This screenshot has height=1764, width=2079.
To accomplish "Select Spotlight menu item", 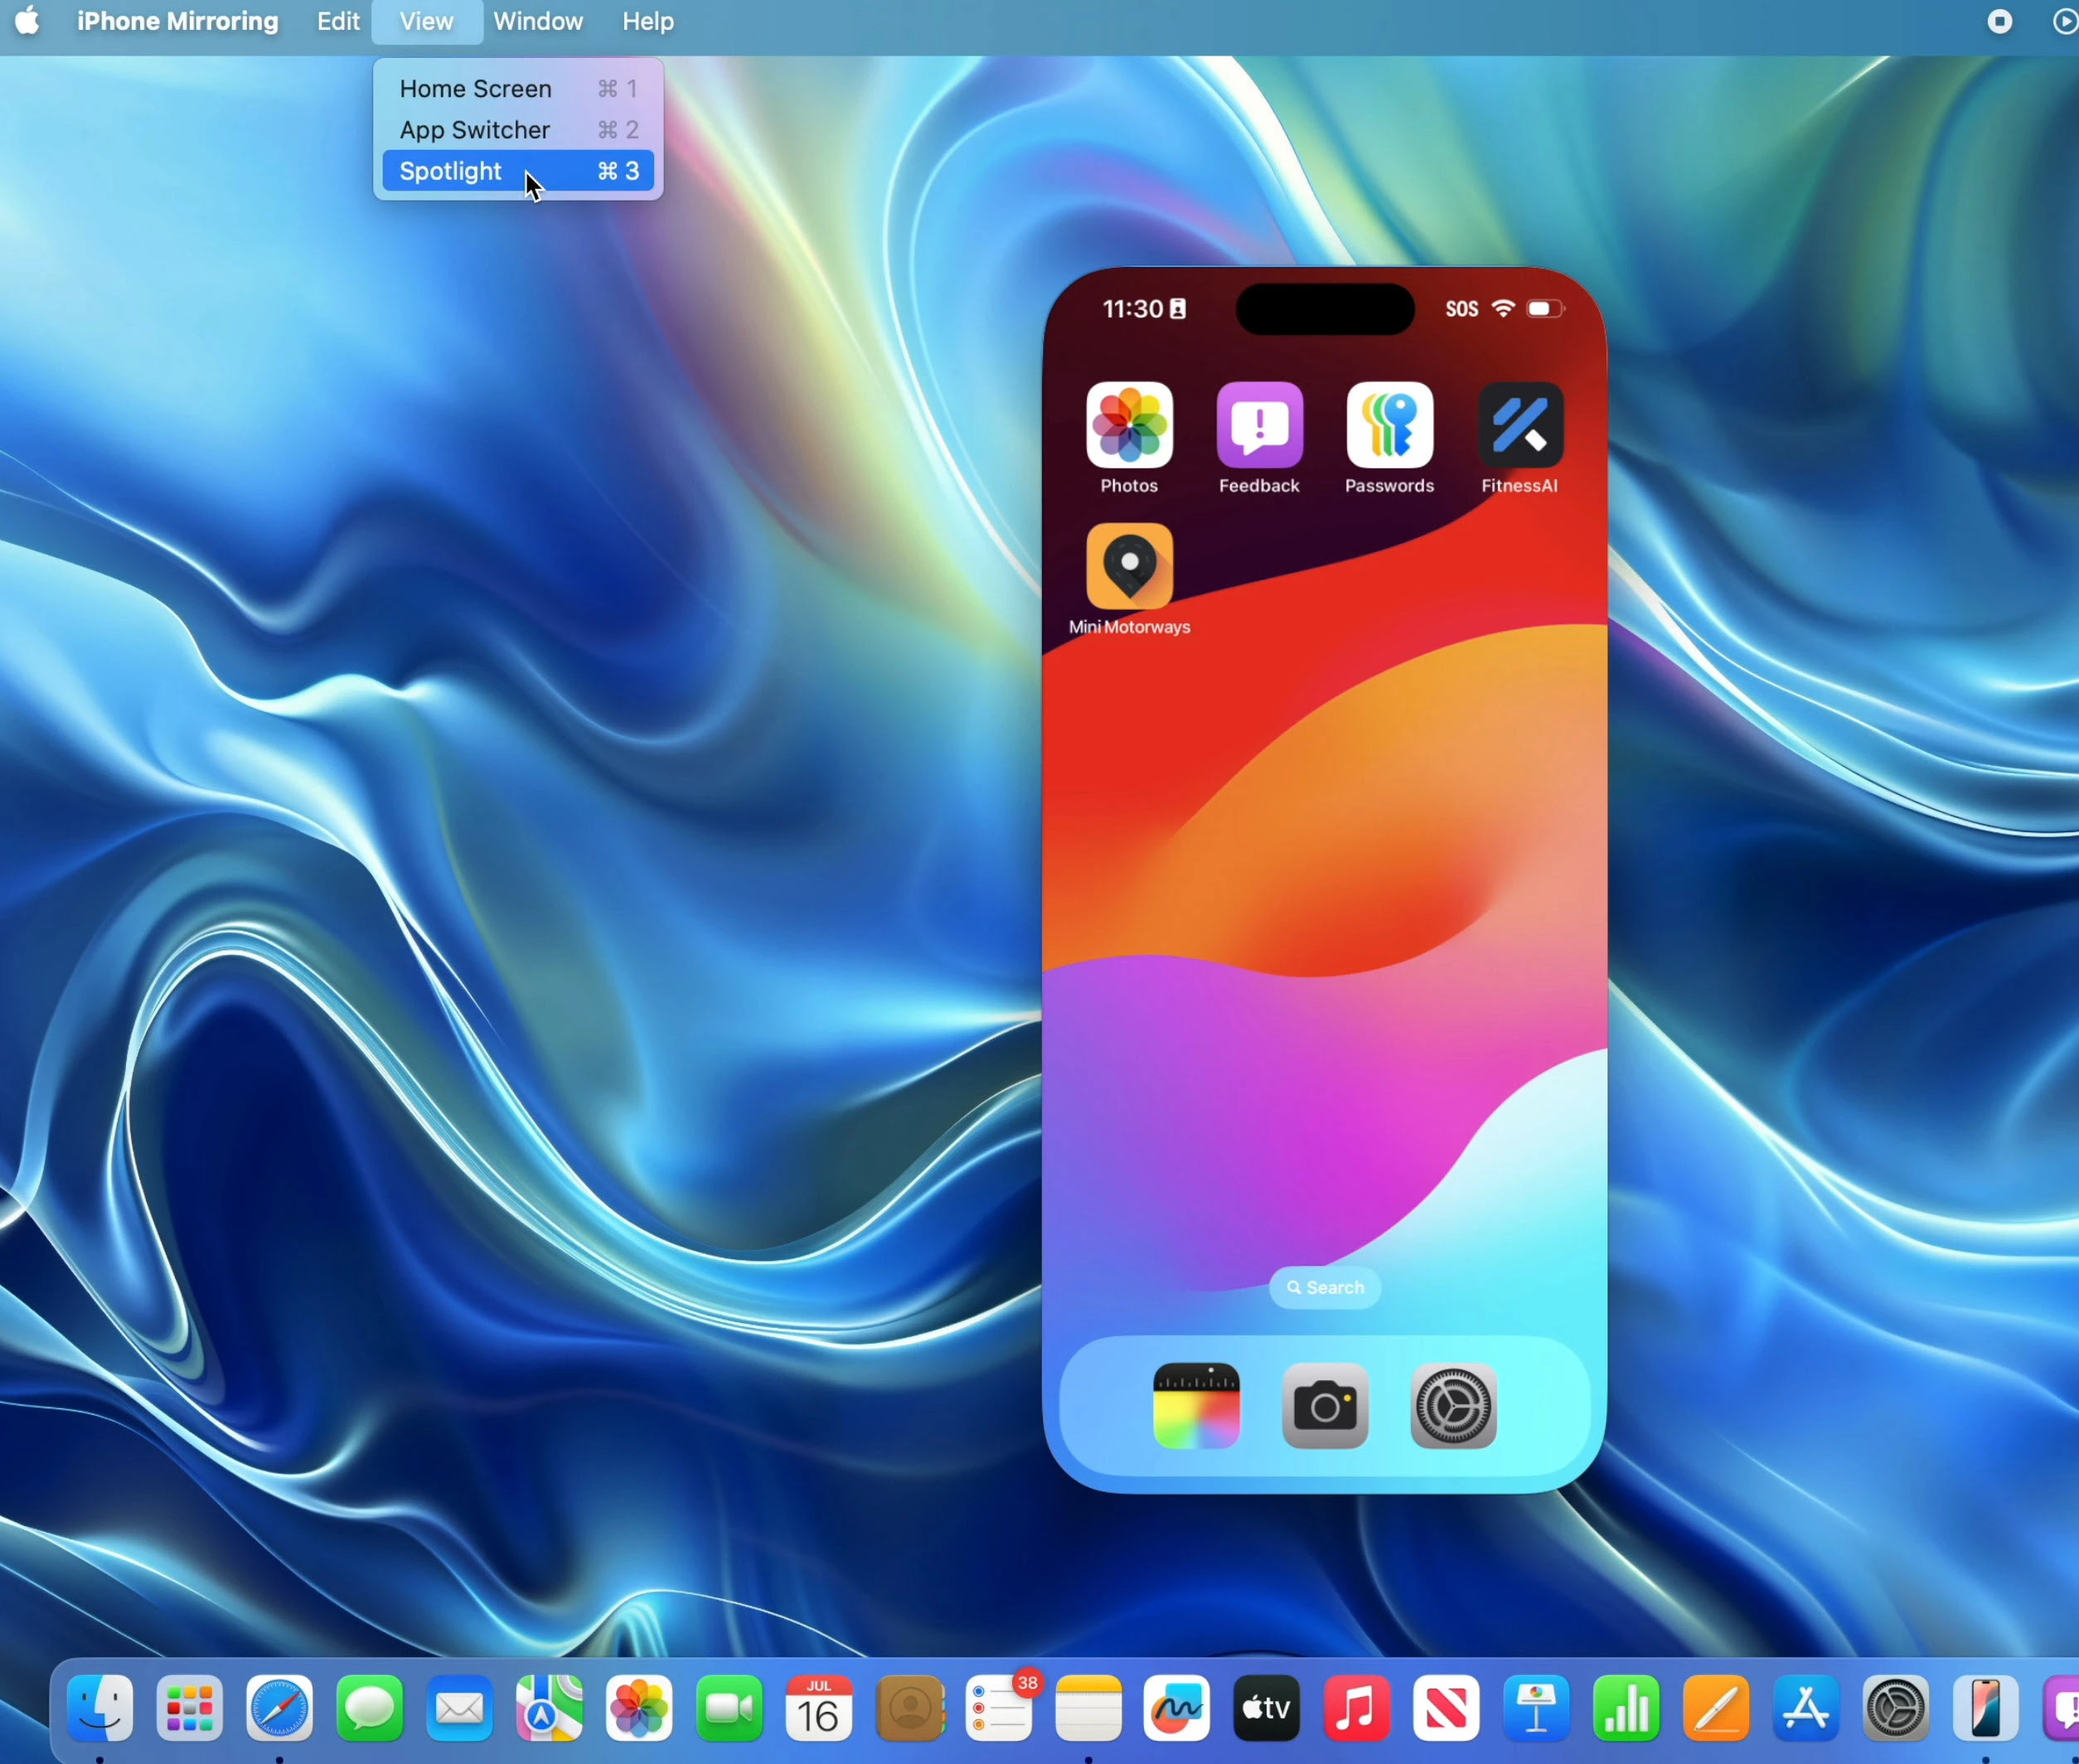I will tap(518, 171).
